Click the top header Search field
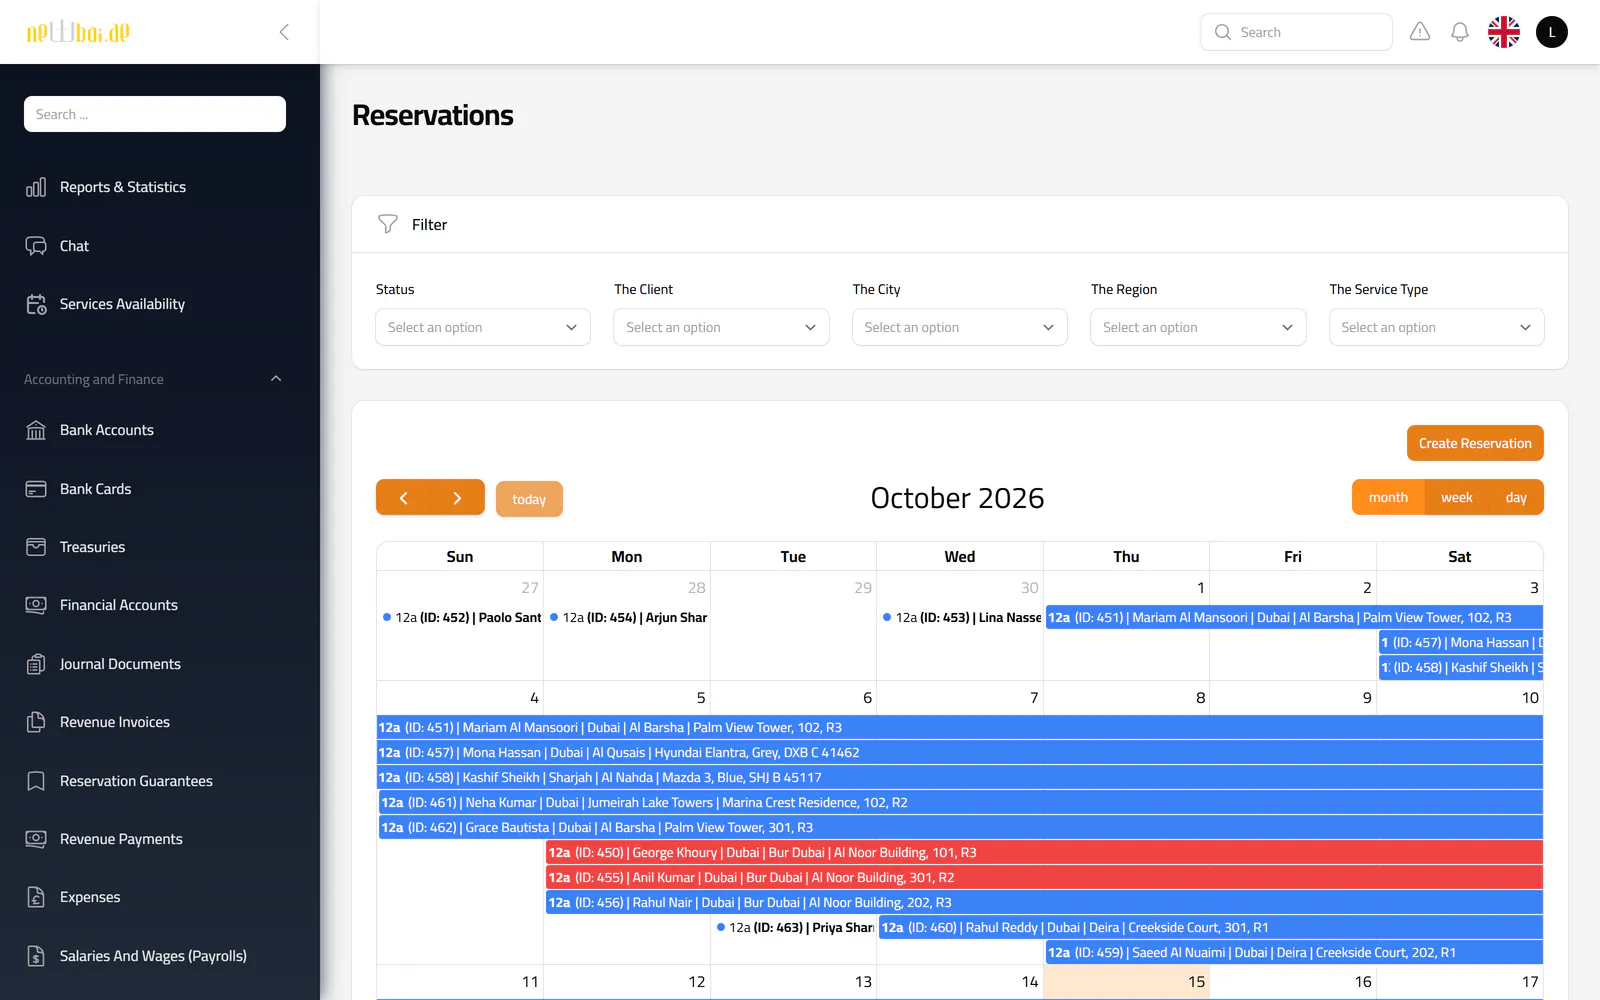The width and height of the screenshot is (1600, 1000). tap(1296, 32)
